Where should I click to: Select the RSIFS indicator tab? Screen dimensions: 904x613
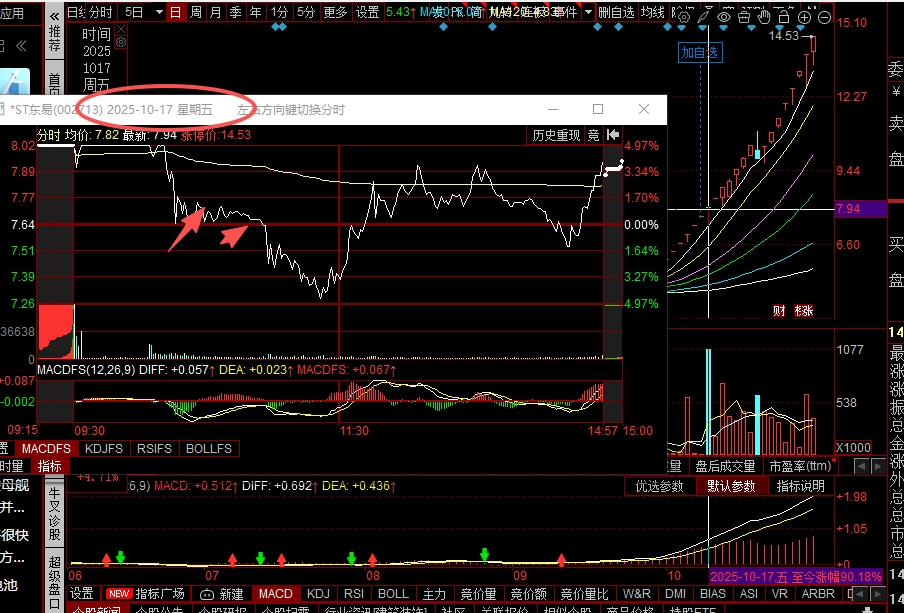154,449
